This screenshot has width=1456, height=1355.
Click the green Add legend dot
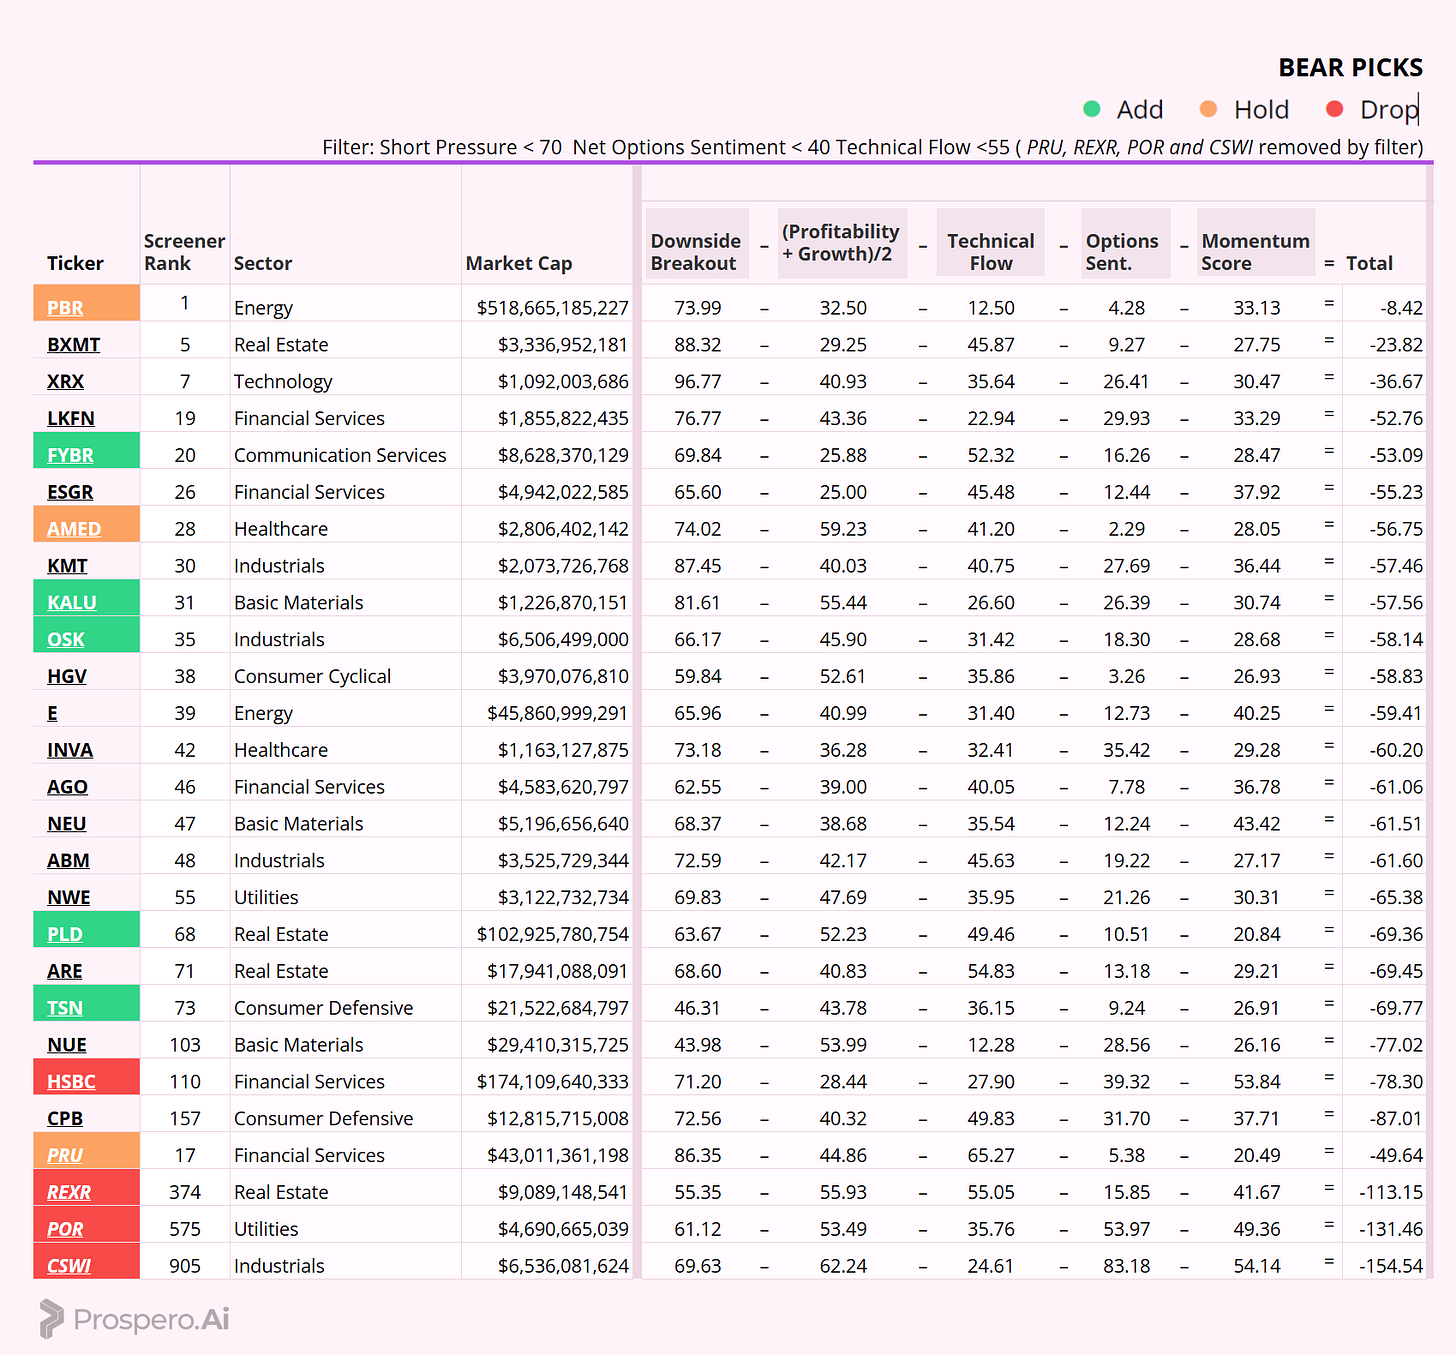pos(1092,109)
